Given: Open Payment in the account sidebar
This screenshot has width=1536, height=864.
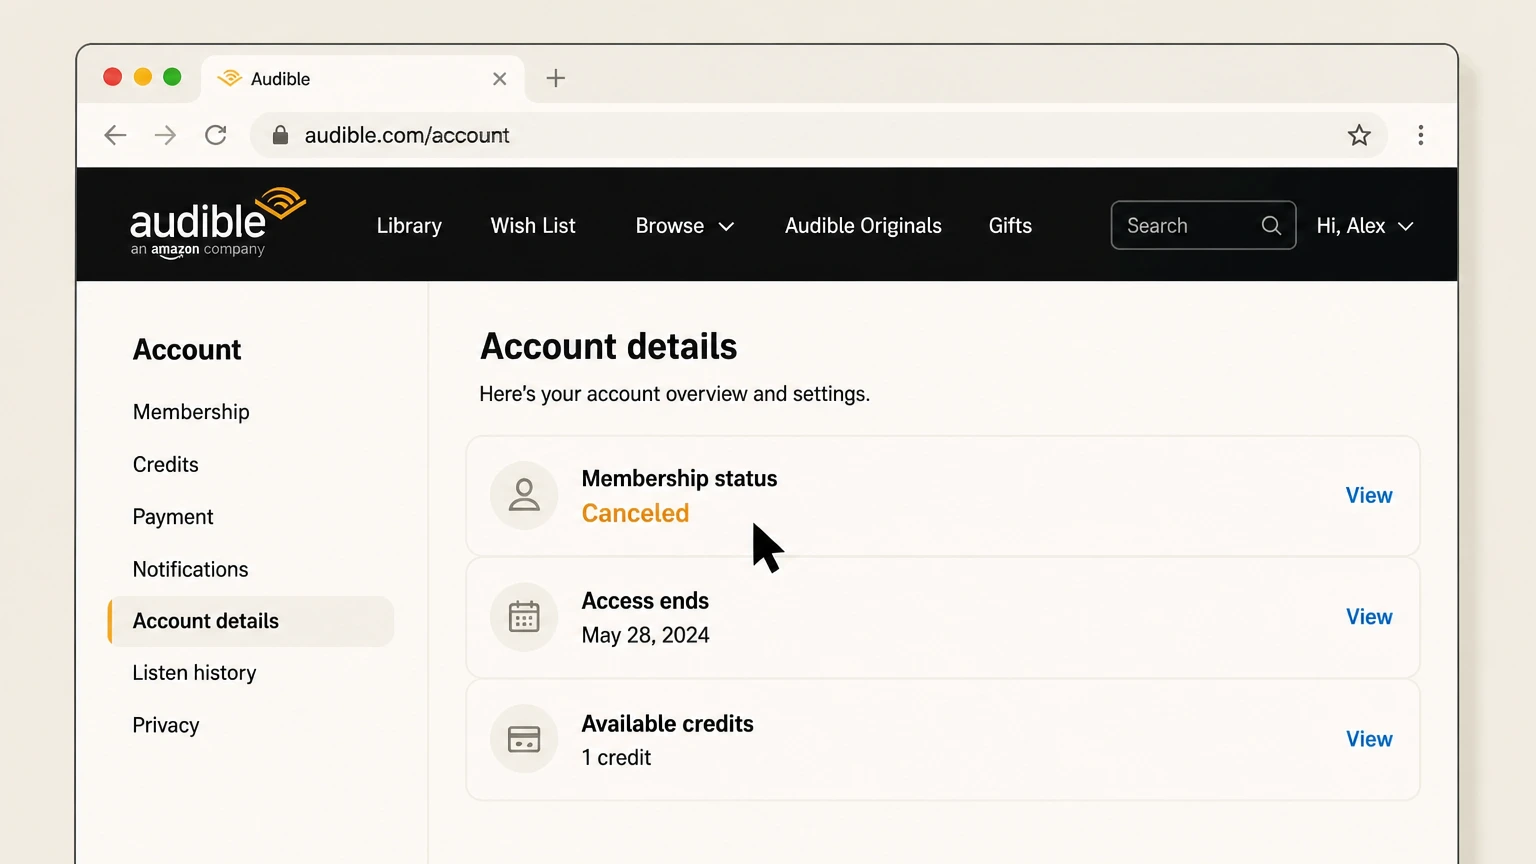Looking at the screenshot, I should coord(173,517).
